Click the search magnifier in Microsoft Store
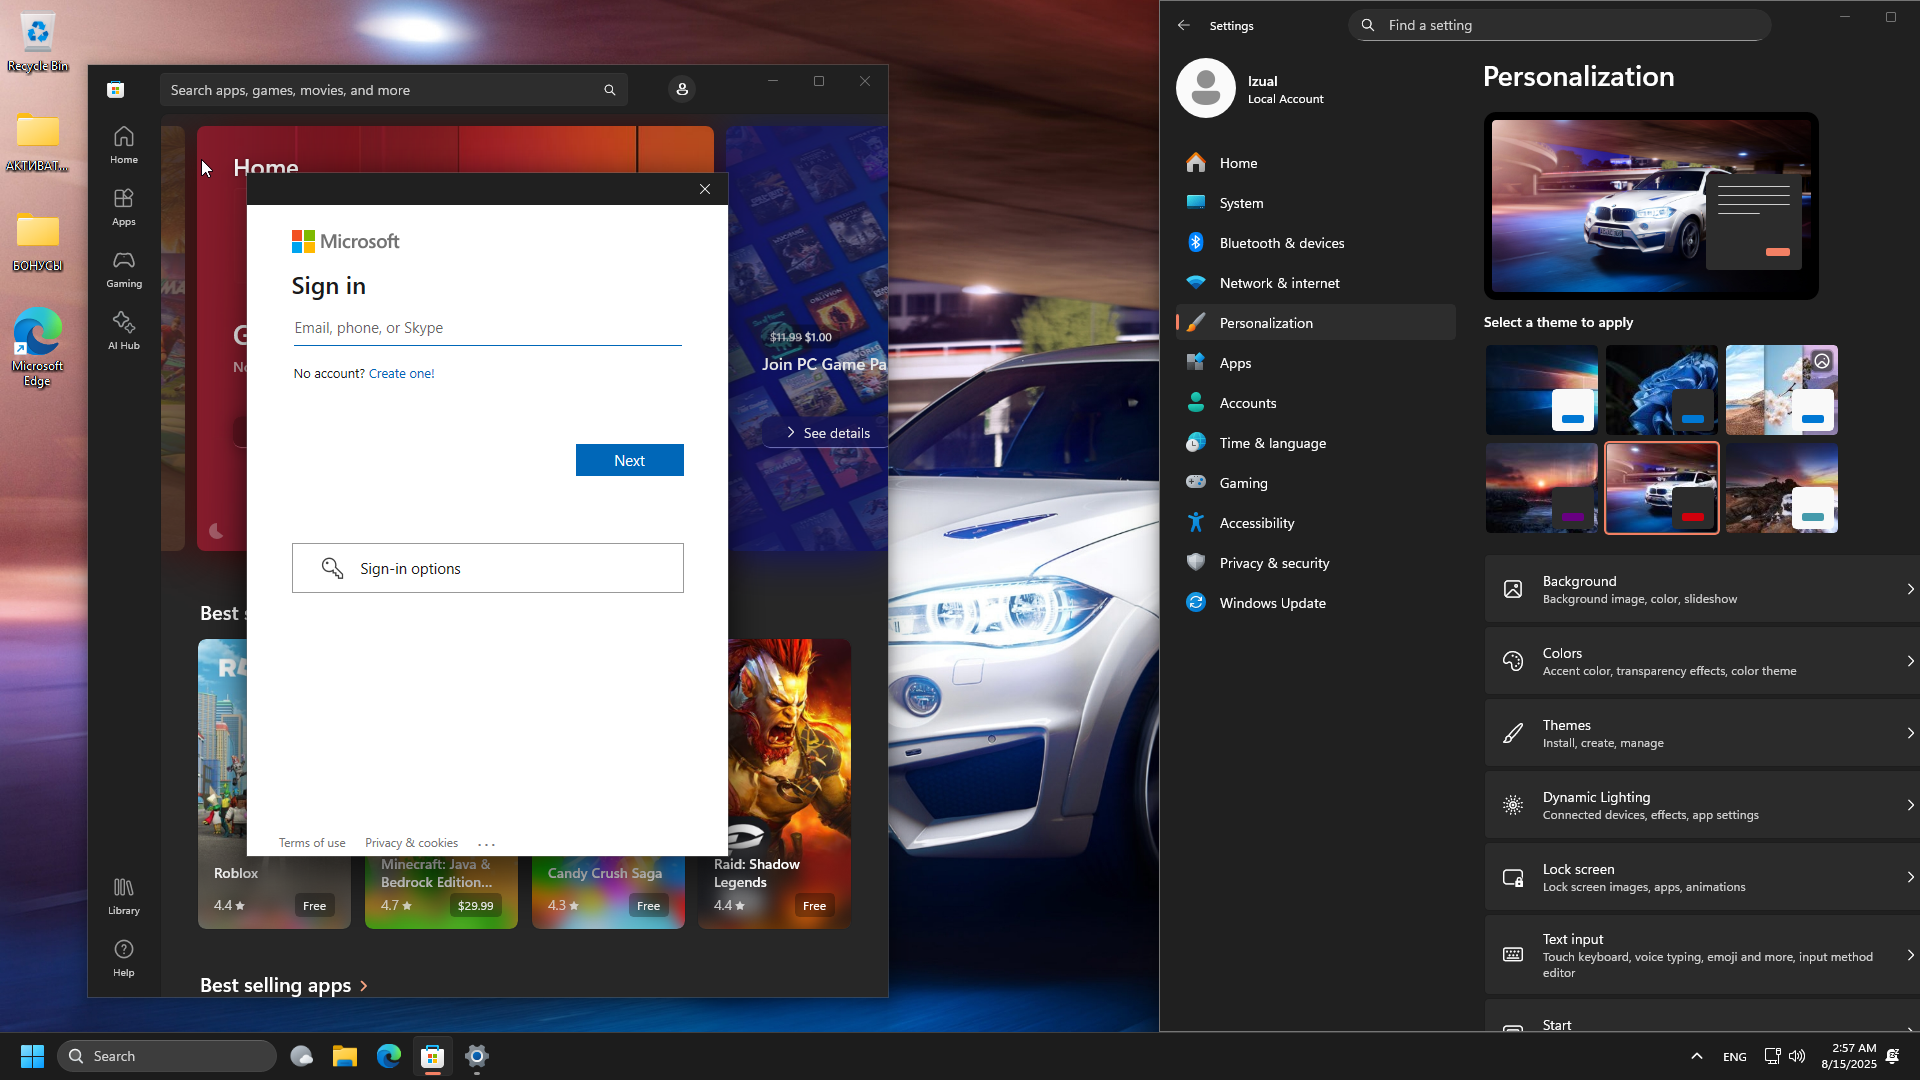 609,90
